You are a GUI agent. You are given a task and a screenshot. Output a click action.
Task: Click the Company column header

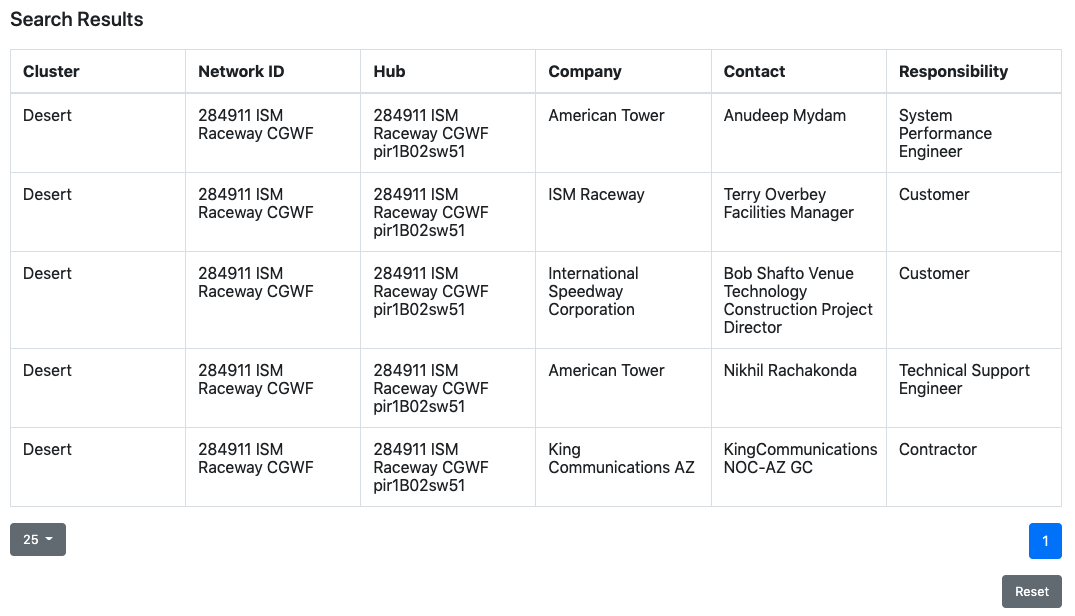point(585,72)
